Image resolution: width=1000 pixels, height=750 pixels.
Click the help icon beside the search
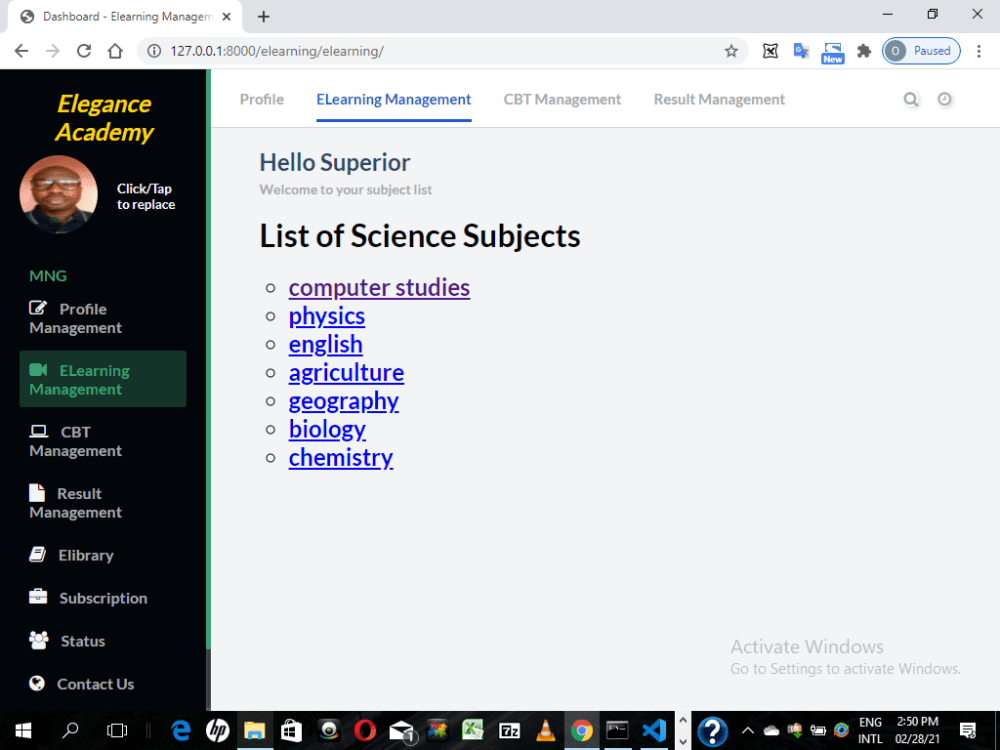click(945, 99)
